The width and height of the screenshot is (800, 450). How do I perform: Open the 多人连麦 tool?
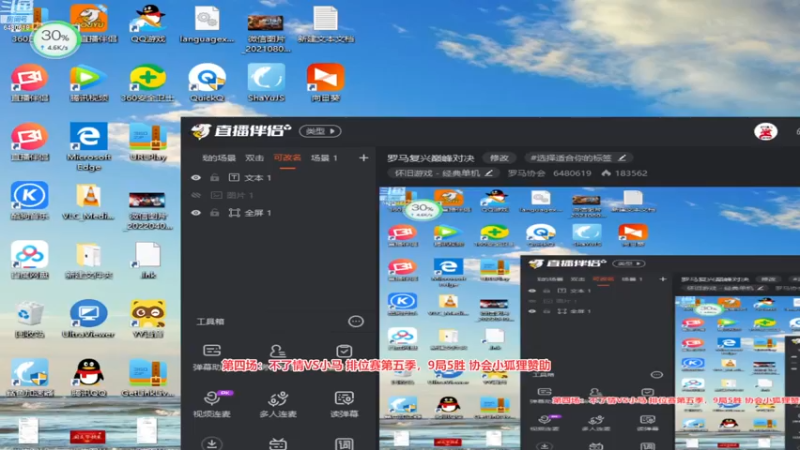278,404
